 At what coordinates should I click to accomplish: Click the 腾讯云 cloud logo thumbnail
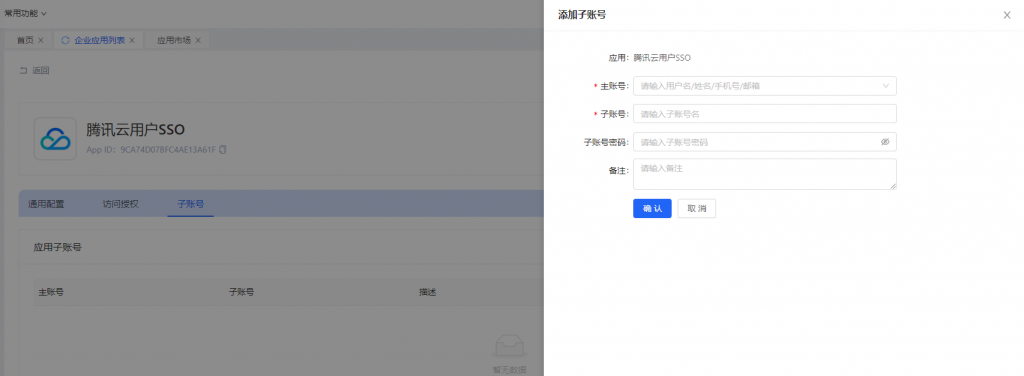coord(56,138)
